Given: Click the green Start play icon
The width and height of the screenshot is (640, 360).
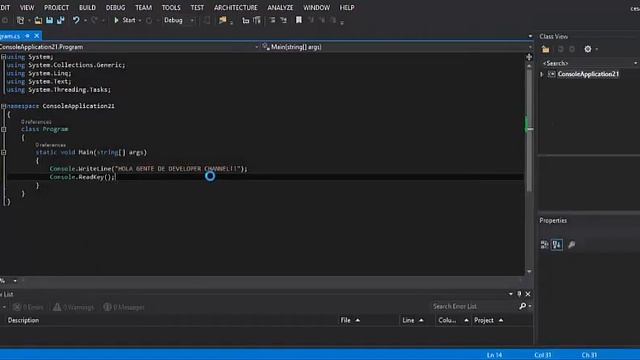Looking at the screenshot, I should (x=116, y=20).
